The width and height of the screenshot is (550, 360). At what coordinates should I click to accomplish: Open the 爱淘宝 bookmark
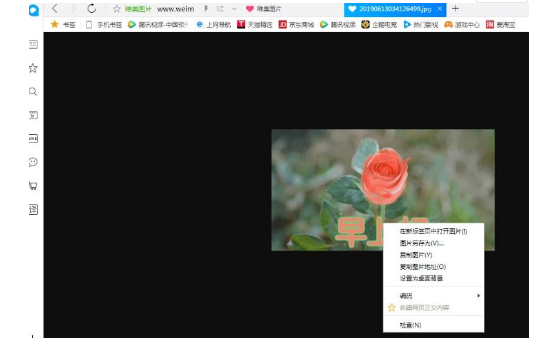(501, 25)
